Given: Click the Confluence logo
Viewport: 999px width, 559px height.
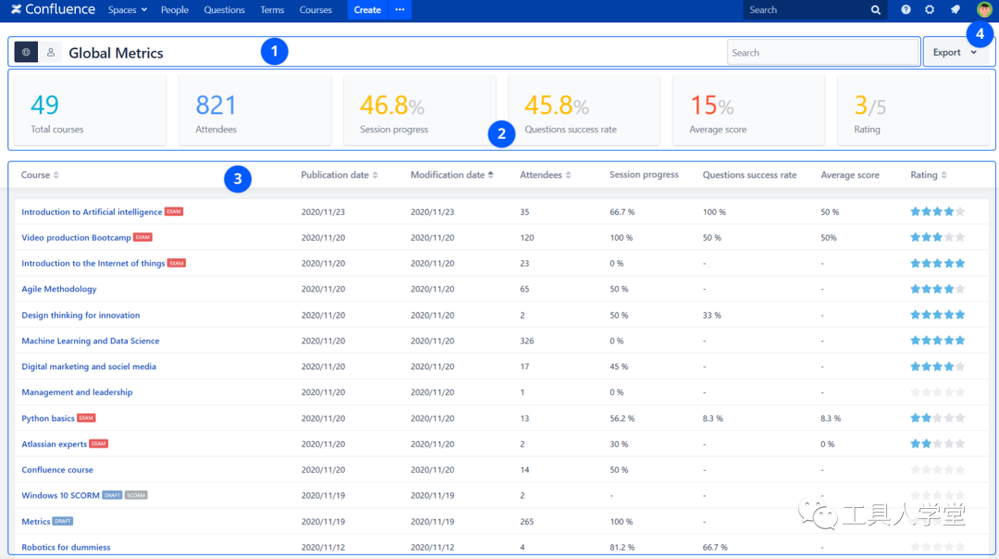Looking at the screenshot, I should click(53, 10).
